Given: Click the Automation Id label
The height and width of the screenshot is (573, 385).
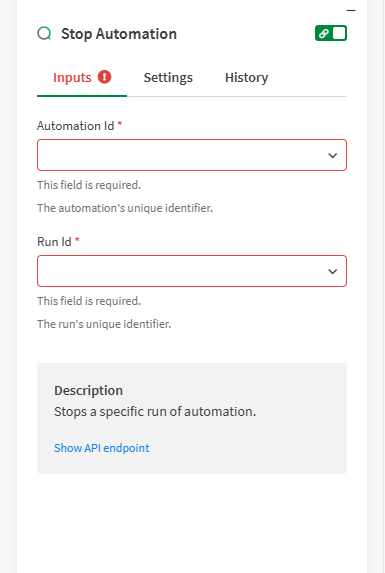Looking at the screenshot, I should pos(76,126).
